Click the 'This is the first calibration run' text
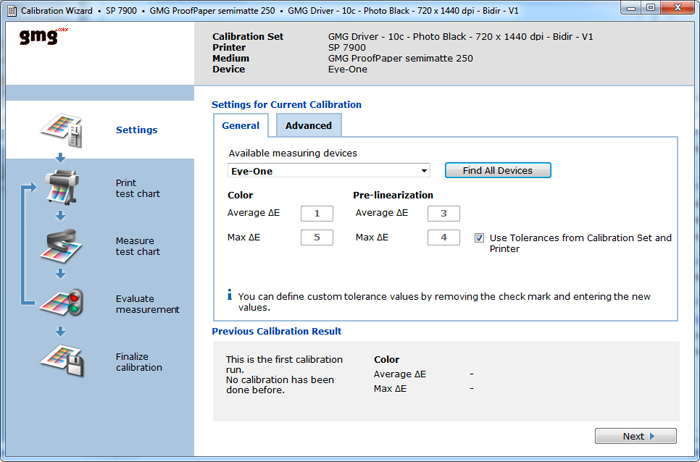Viewport: 700px width, 462px height. (284, 364)
